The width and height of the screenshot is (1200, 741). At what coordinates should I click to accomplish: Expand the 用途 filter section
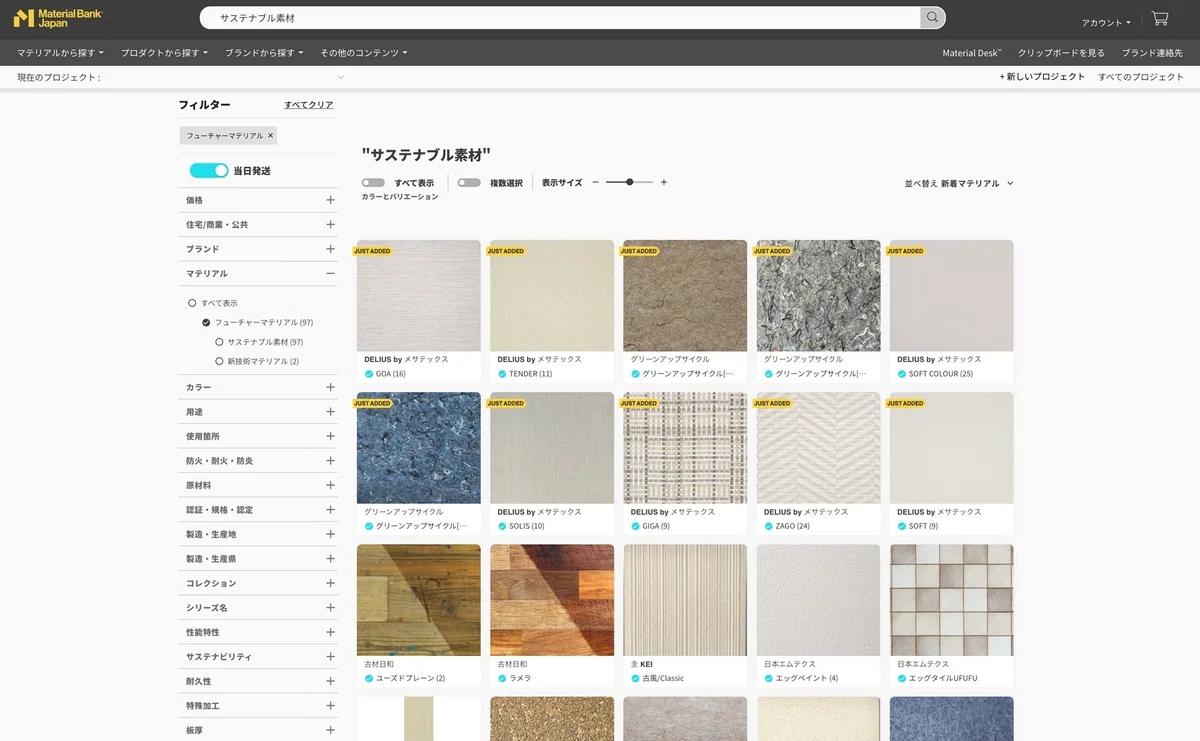[258, 412]
